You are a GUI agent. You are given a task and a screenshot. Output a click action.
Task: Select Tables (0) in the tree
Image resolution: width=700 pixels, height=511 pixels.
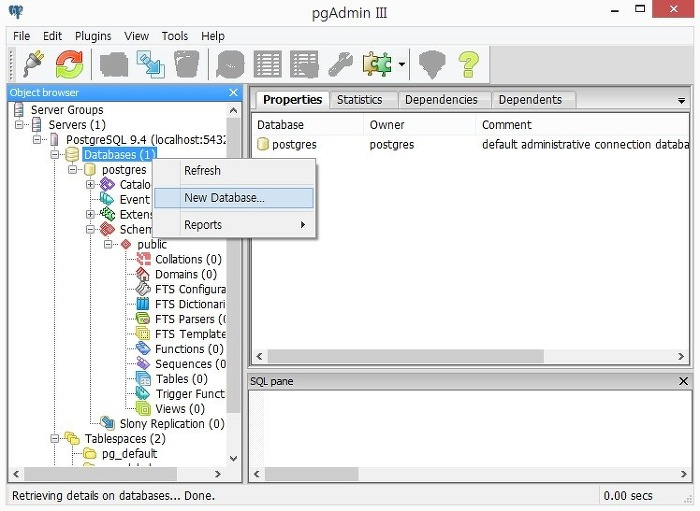point(181,379)
